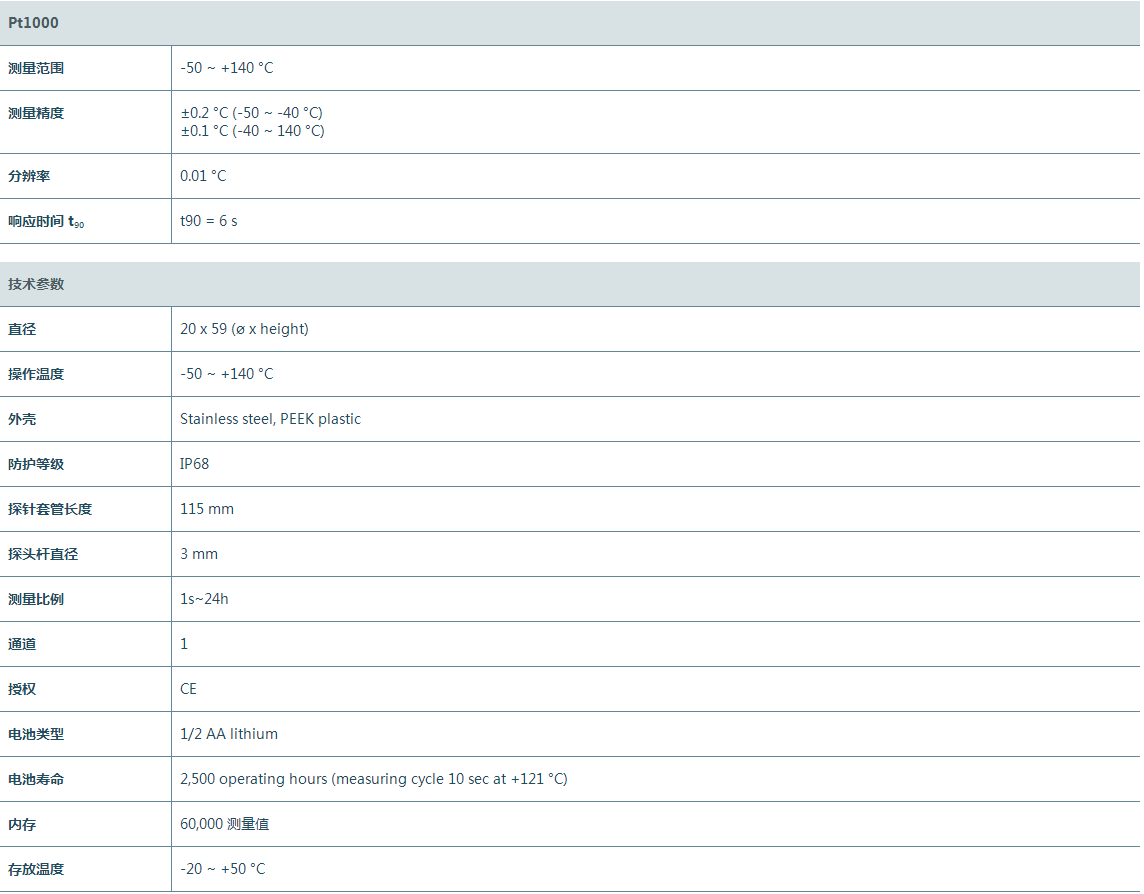Image resolution: width=1144 pixels, height=894 pixels.
Task: Click the Pt1000 section header
Action: [x=34, y=22]
